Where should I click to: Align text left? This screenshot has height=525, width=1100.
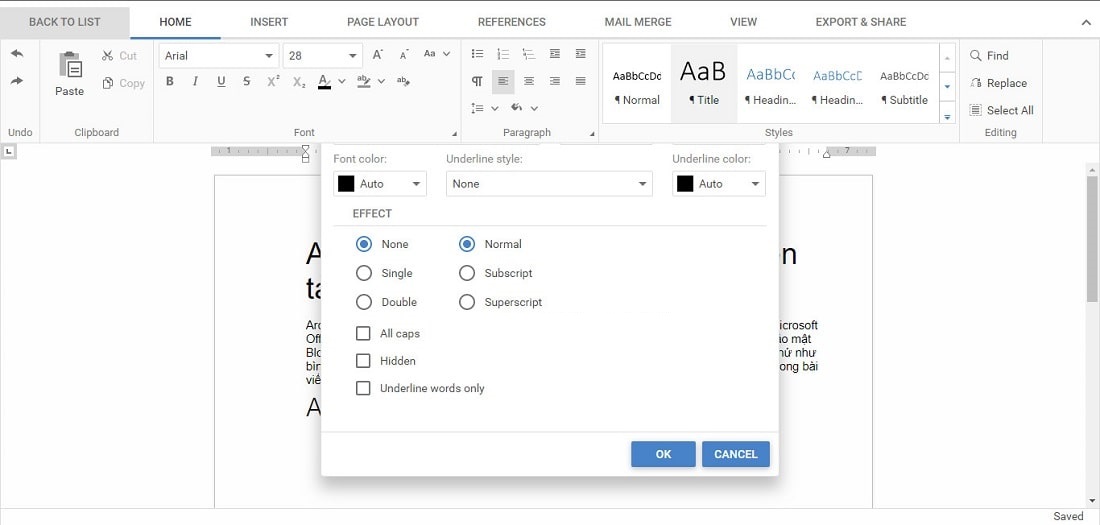pos(503,81)
